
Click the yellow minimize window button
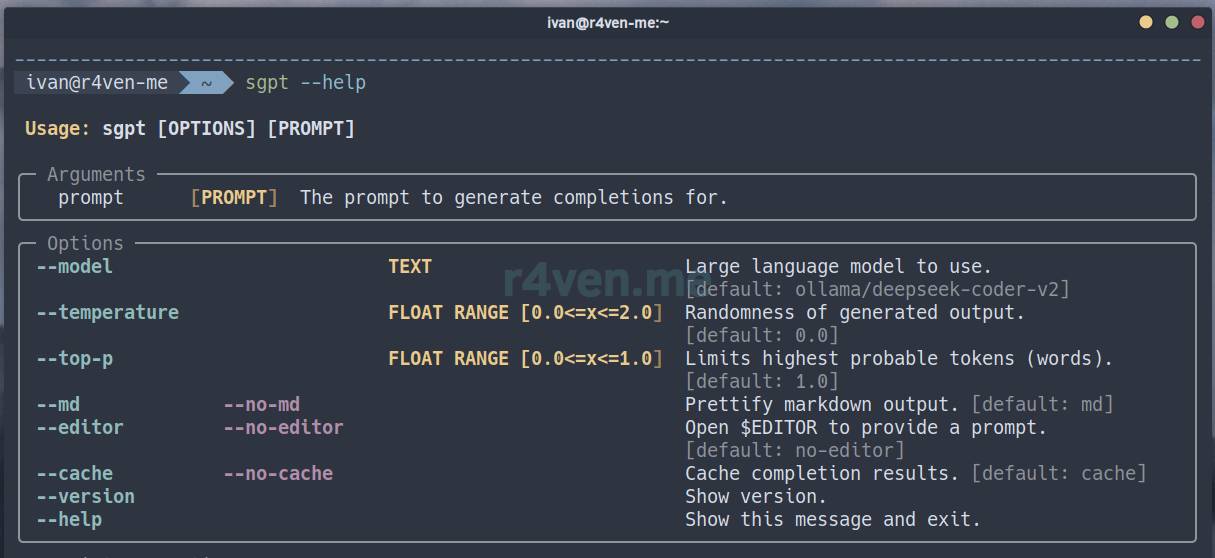pos(1146,22)
